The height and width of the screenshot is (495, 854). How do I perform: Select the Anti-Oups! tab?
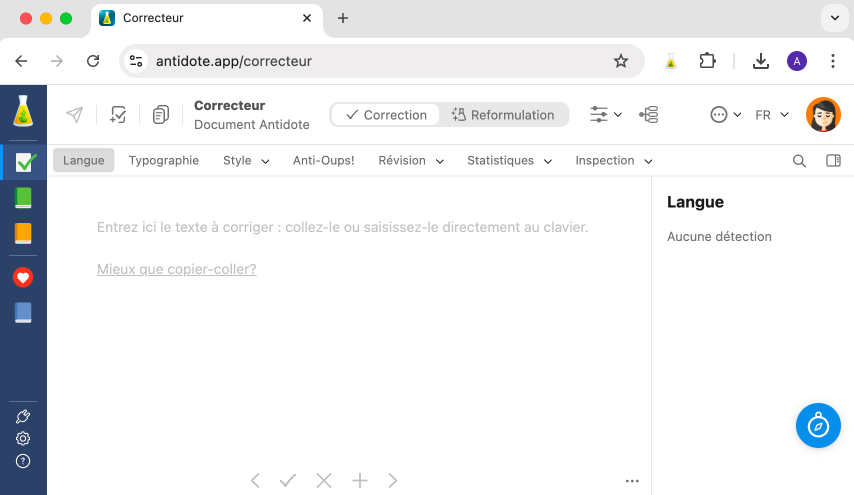[x=323, y=161]
